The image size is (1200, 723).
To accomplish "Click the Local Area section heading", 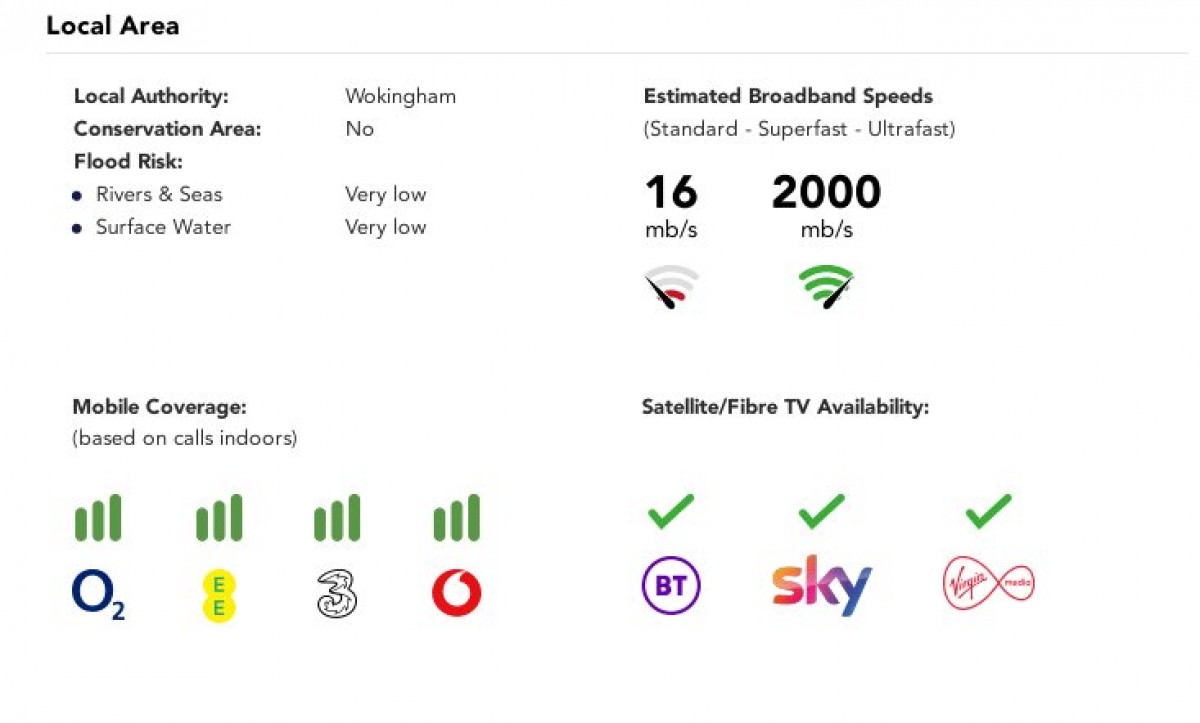I will pos(113,26).
